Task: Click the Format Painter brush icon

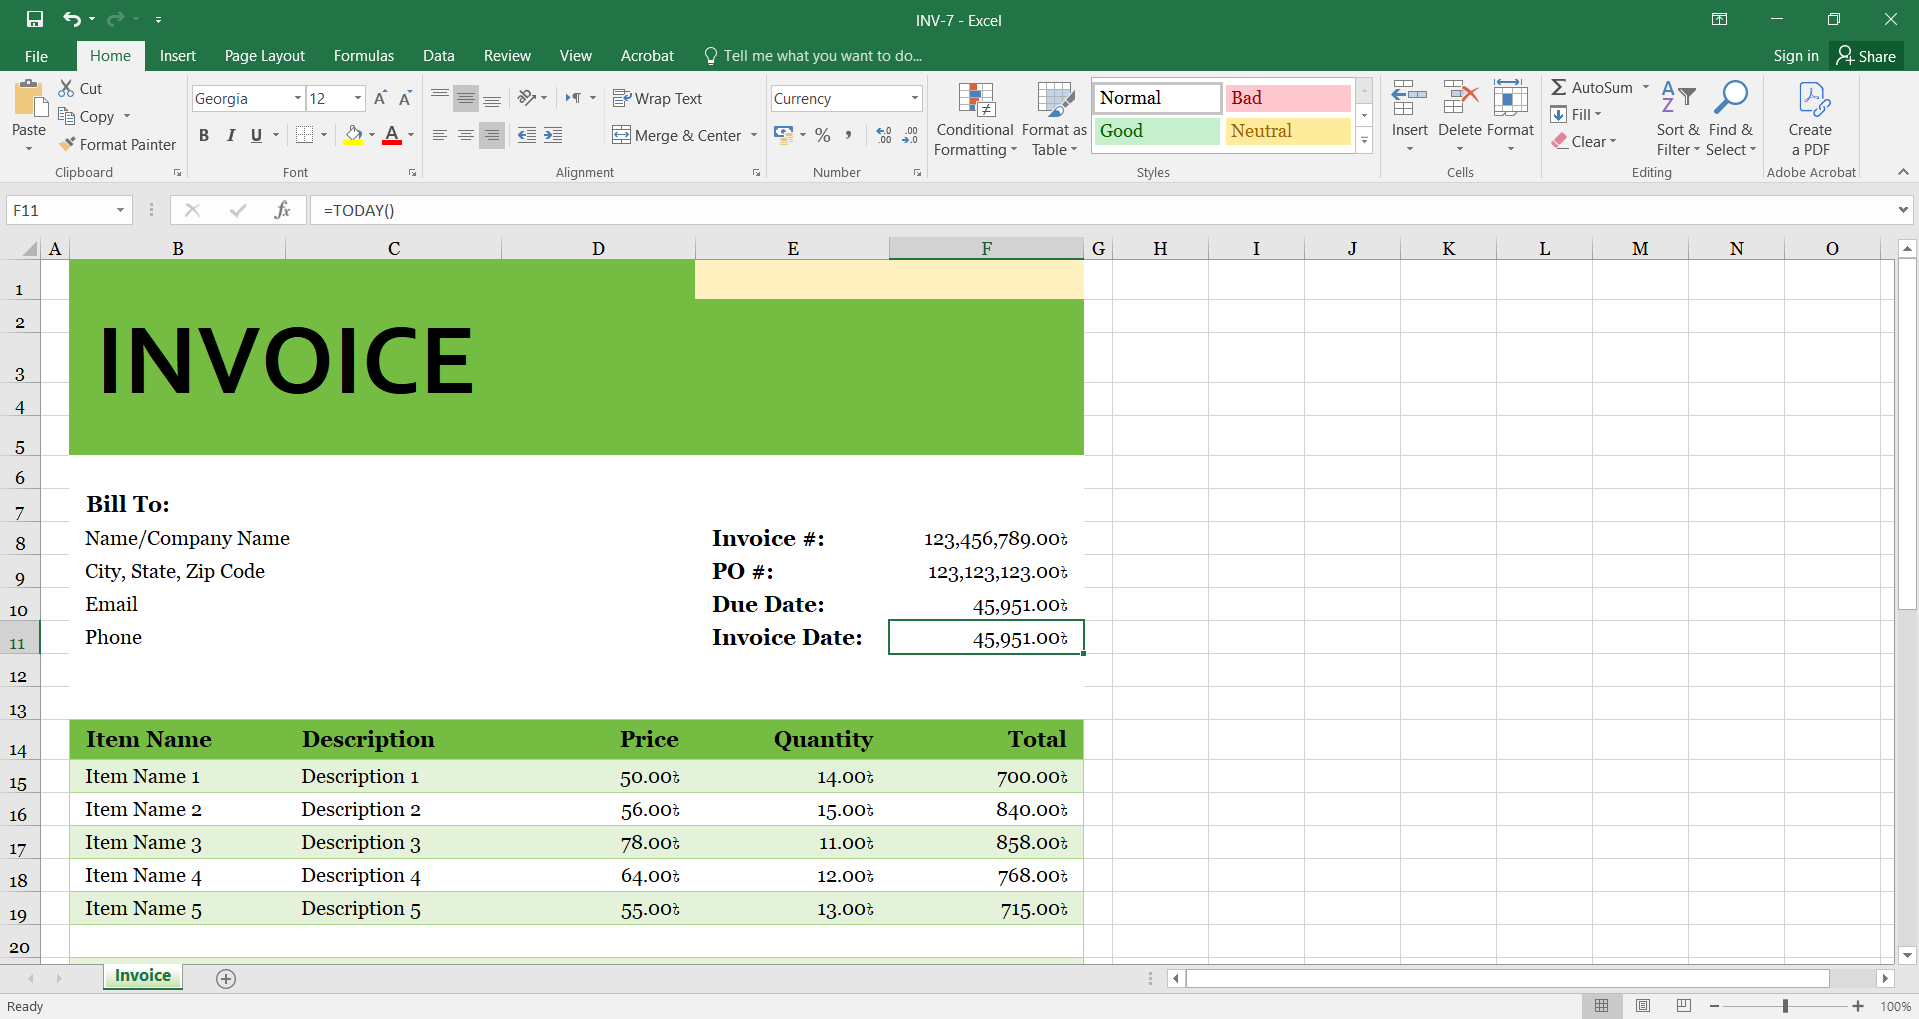Action: 67,144
